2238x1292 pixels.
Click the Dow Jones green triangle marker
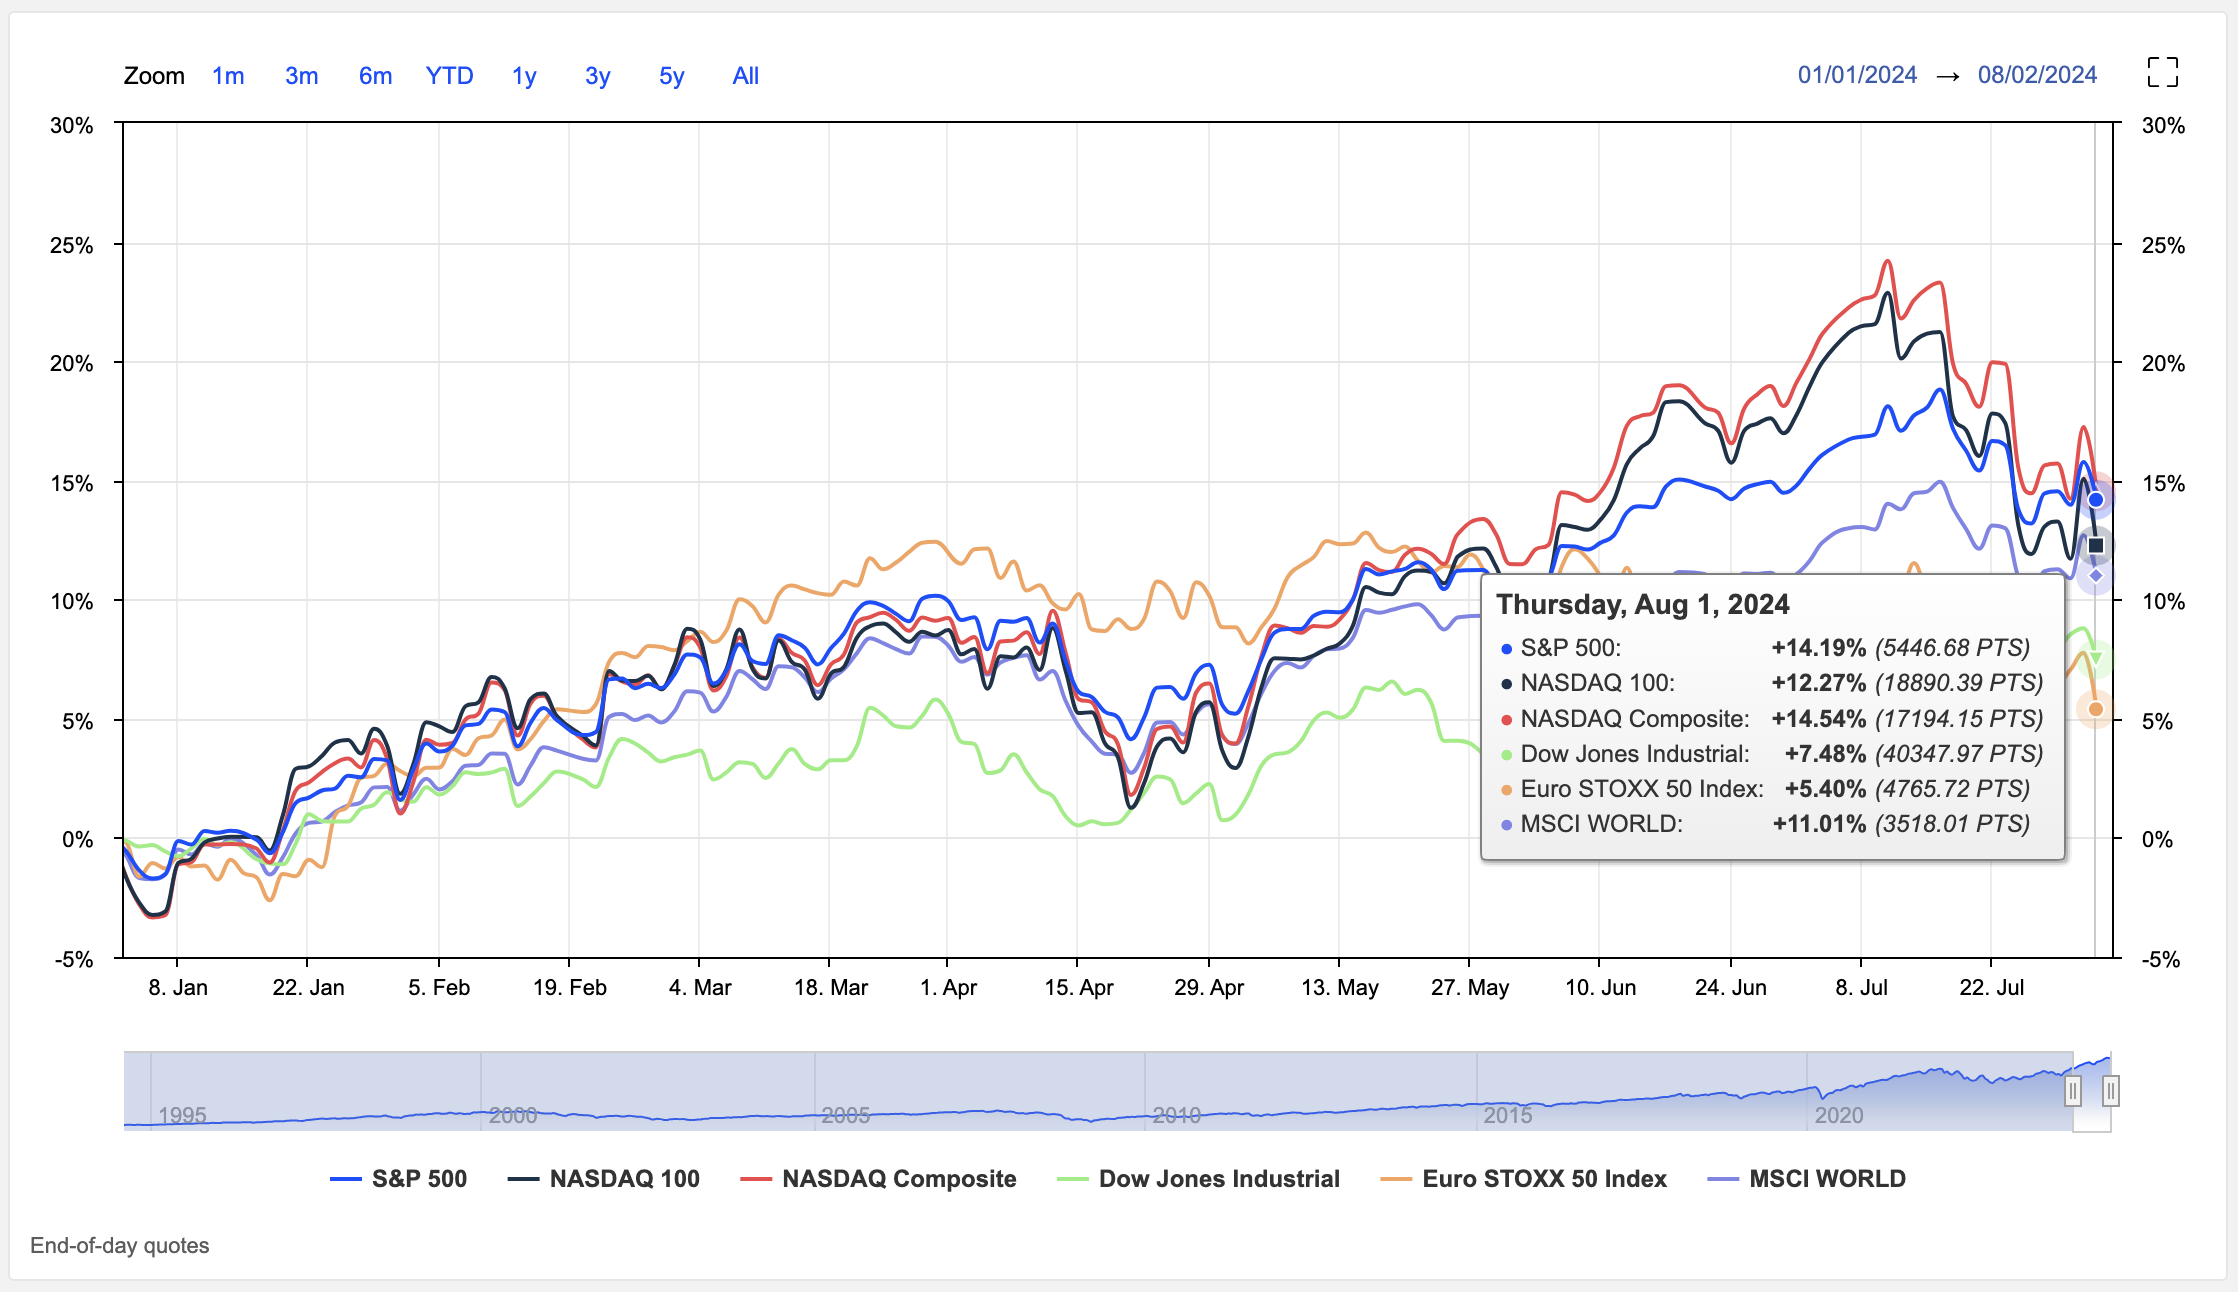pos(2098,658)
